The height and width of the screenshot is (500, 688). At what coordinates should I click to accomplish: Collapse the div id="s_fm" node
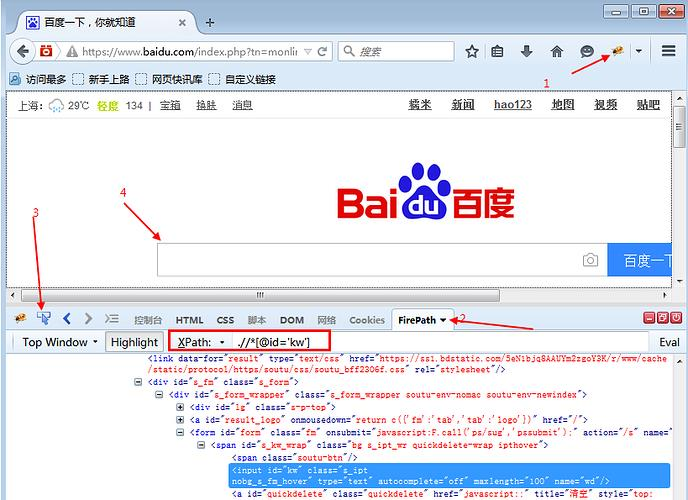138,382
